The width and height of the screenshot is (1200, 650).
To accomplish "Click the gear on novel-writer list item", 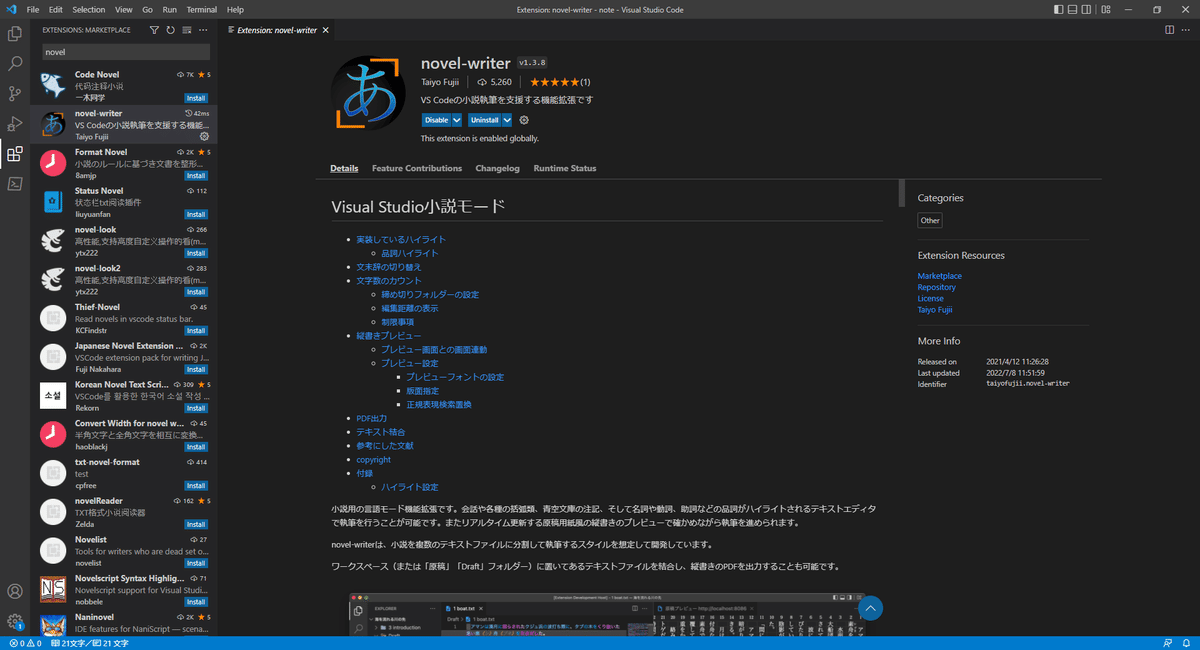I will click(204, 136).
